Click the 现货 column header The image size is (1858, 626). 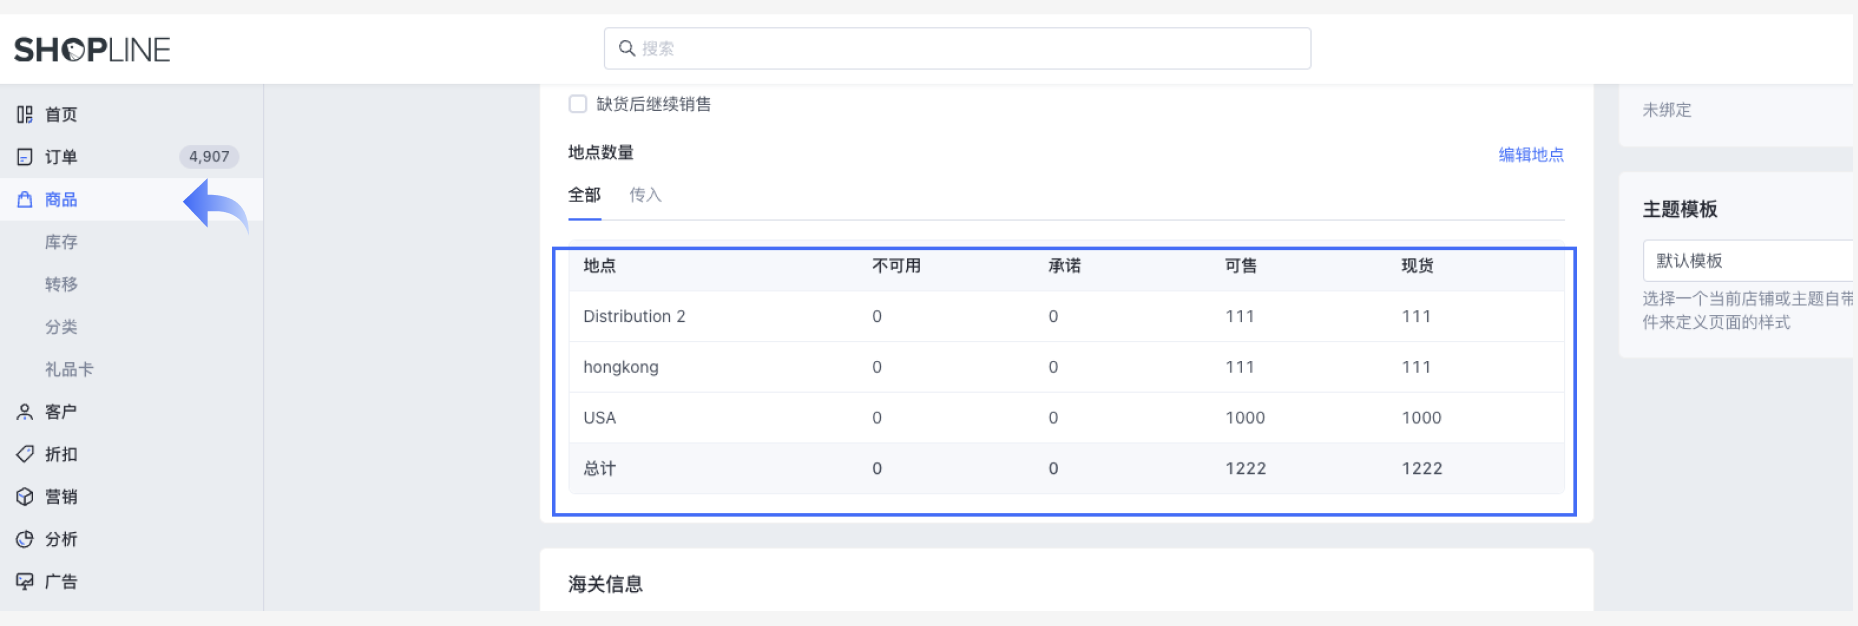tap(1417, 265)
